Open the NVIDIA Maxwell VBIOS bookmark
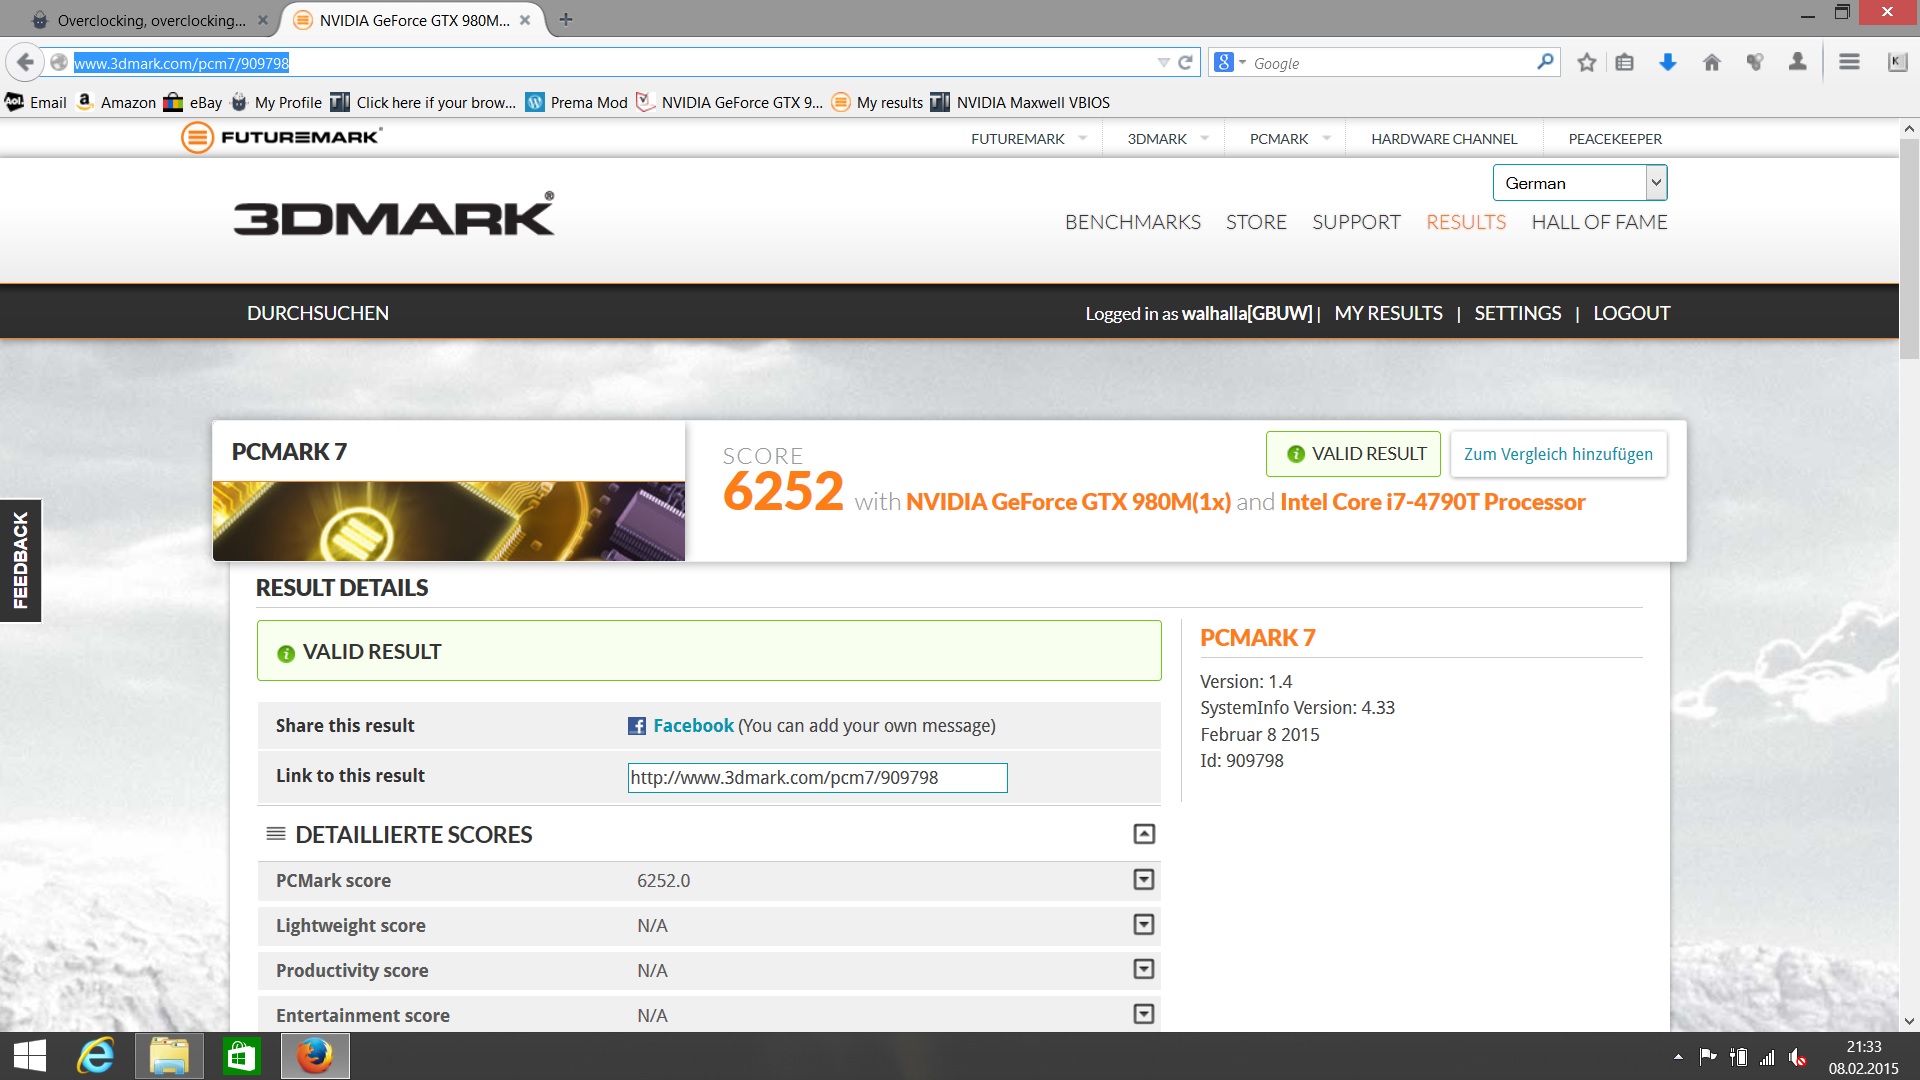The image size is (1920, 1080). pos(1020,102)
